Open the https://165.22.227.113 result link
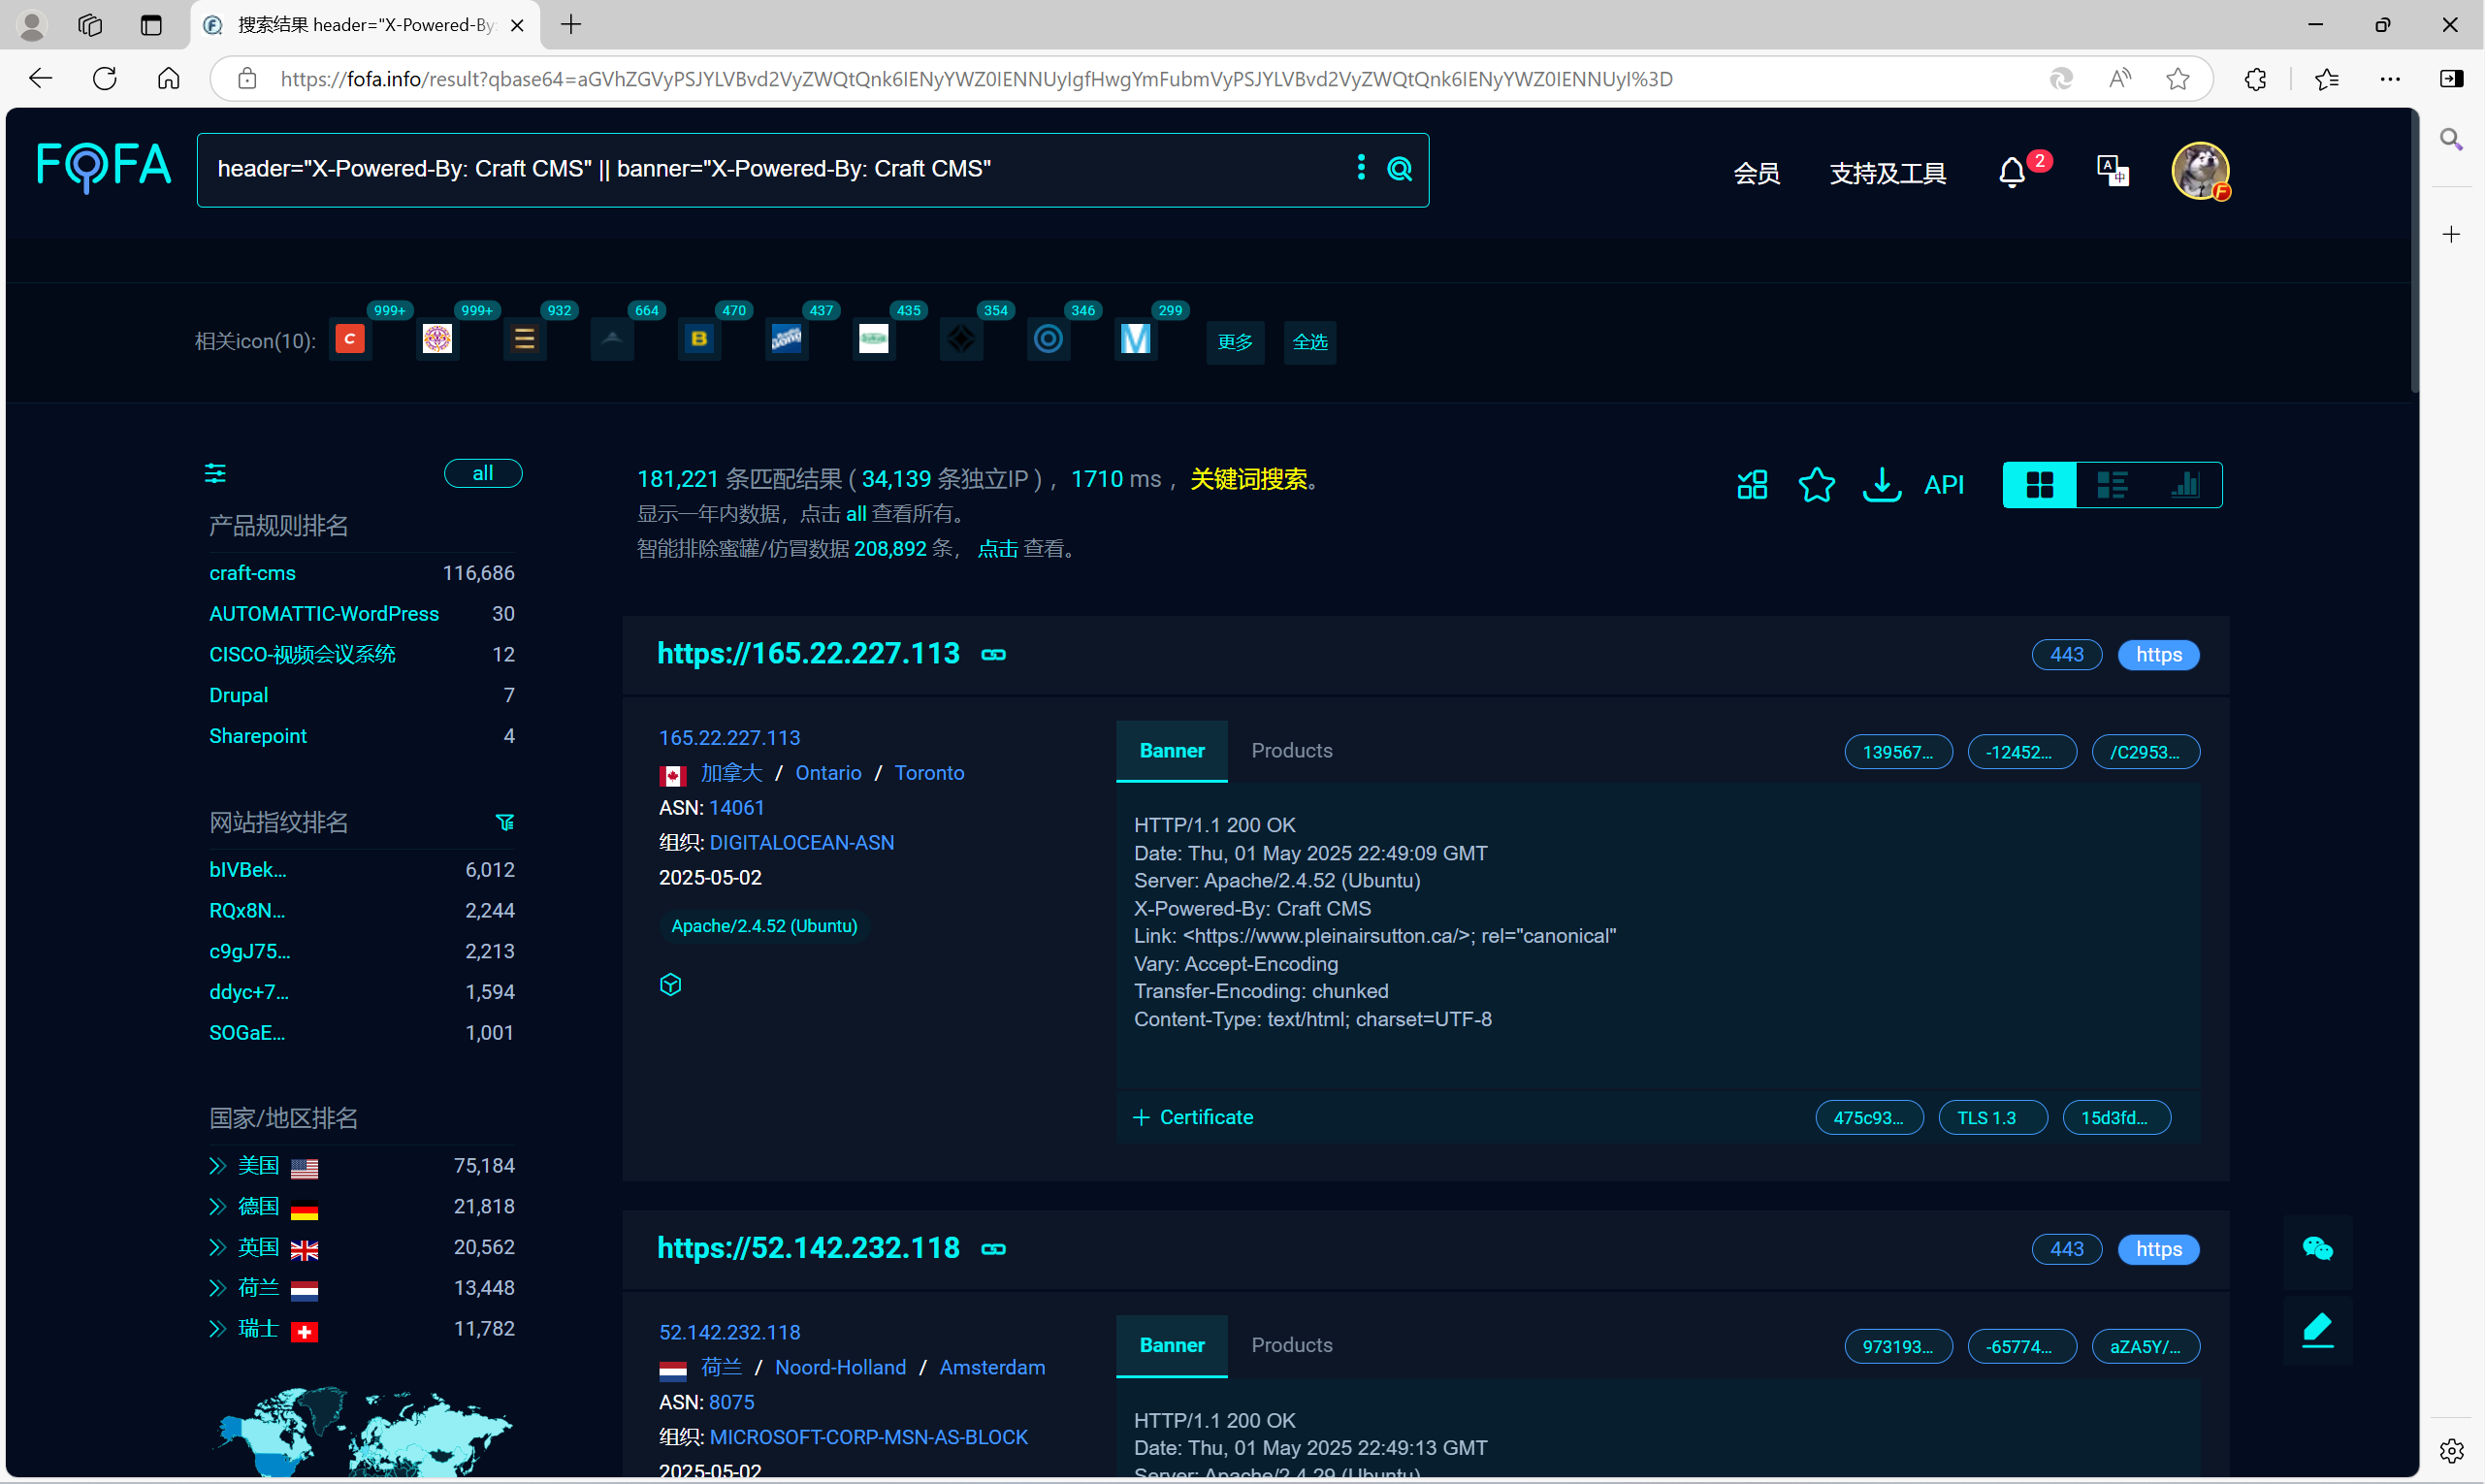 808,654
